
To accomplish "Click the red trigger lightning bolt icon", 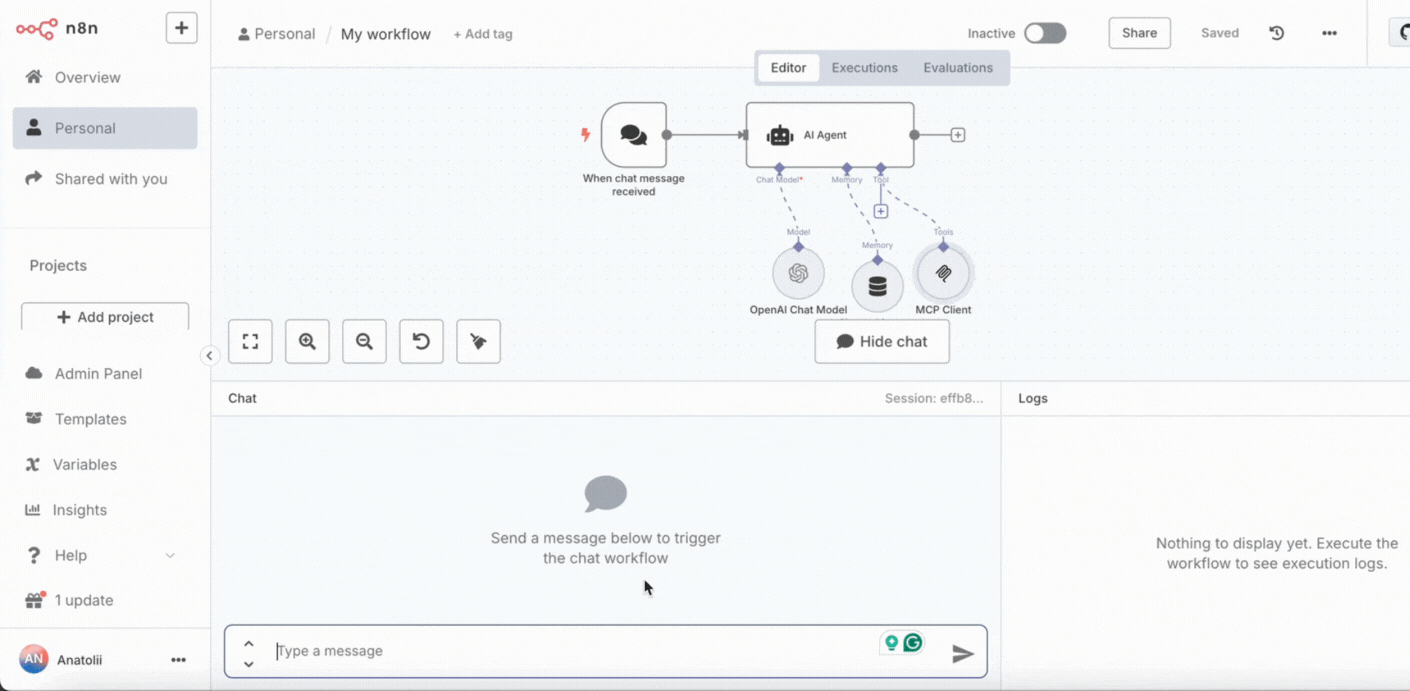I will [x=586, y=135].
